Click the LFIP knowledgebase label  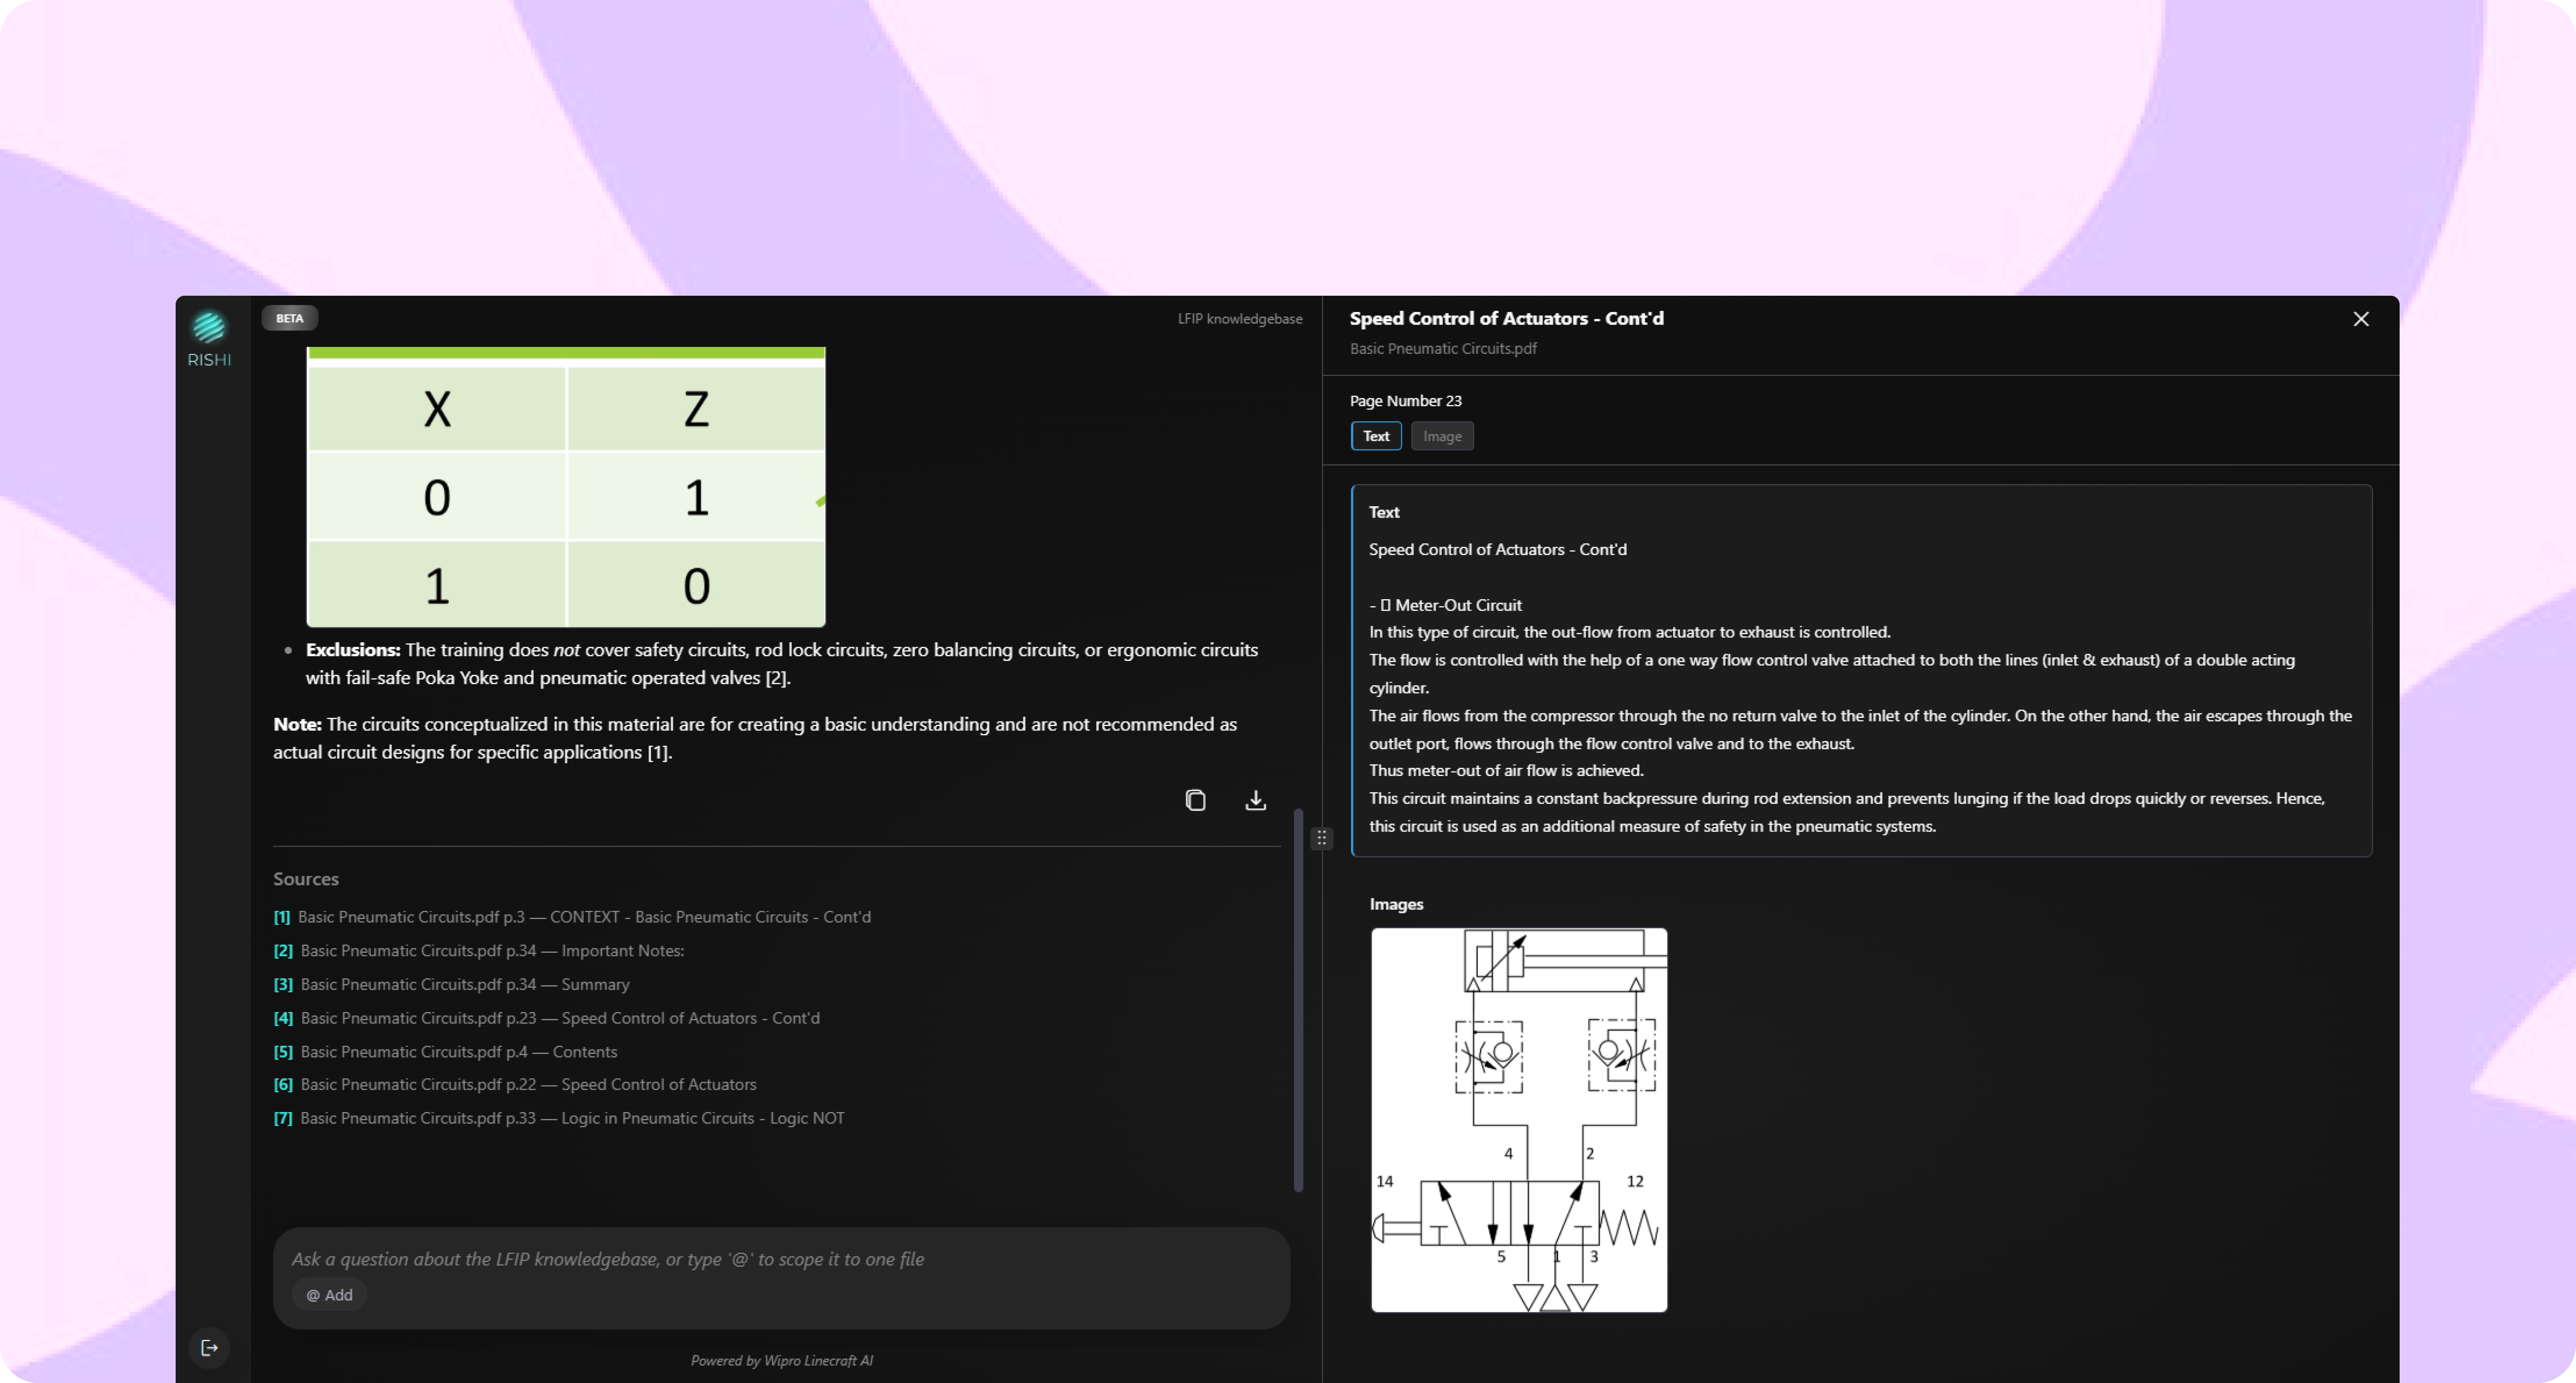point(1240,319)
